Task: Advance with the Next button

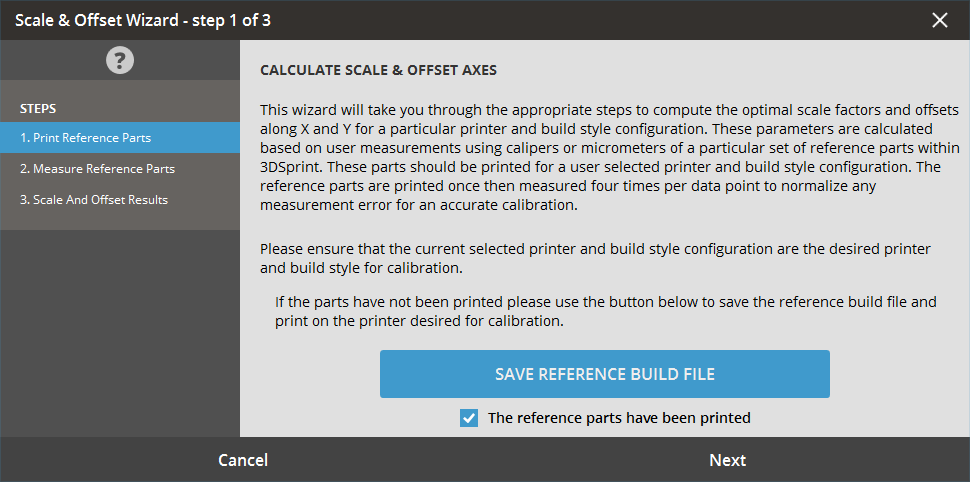Action: coord(728,460)
